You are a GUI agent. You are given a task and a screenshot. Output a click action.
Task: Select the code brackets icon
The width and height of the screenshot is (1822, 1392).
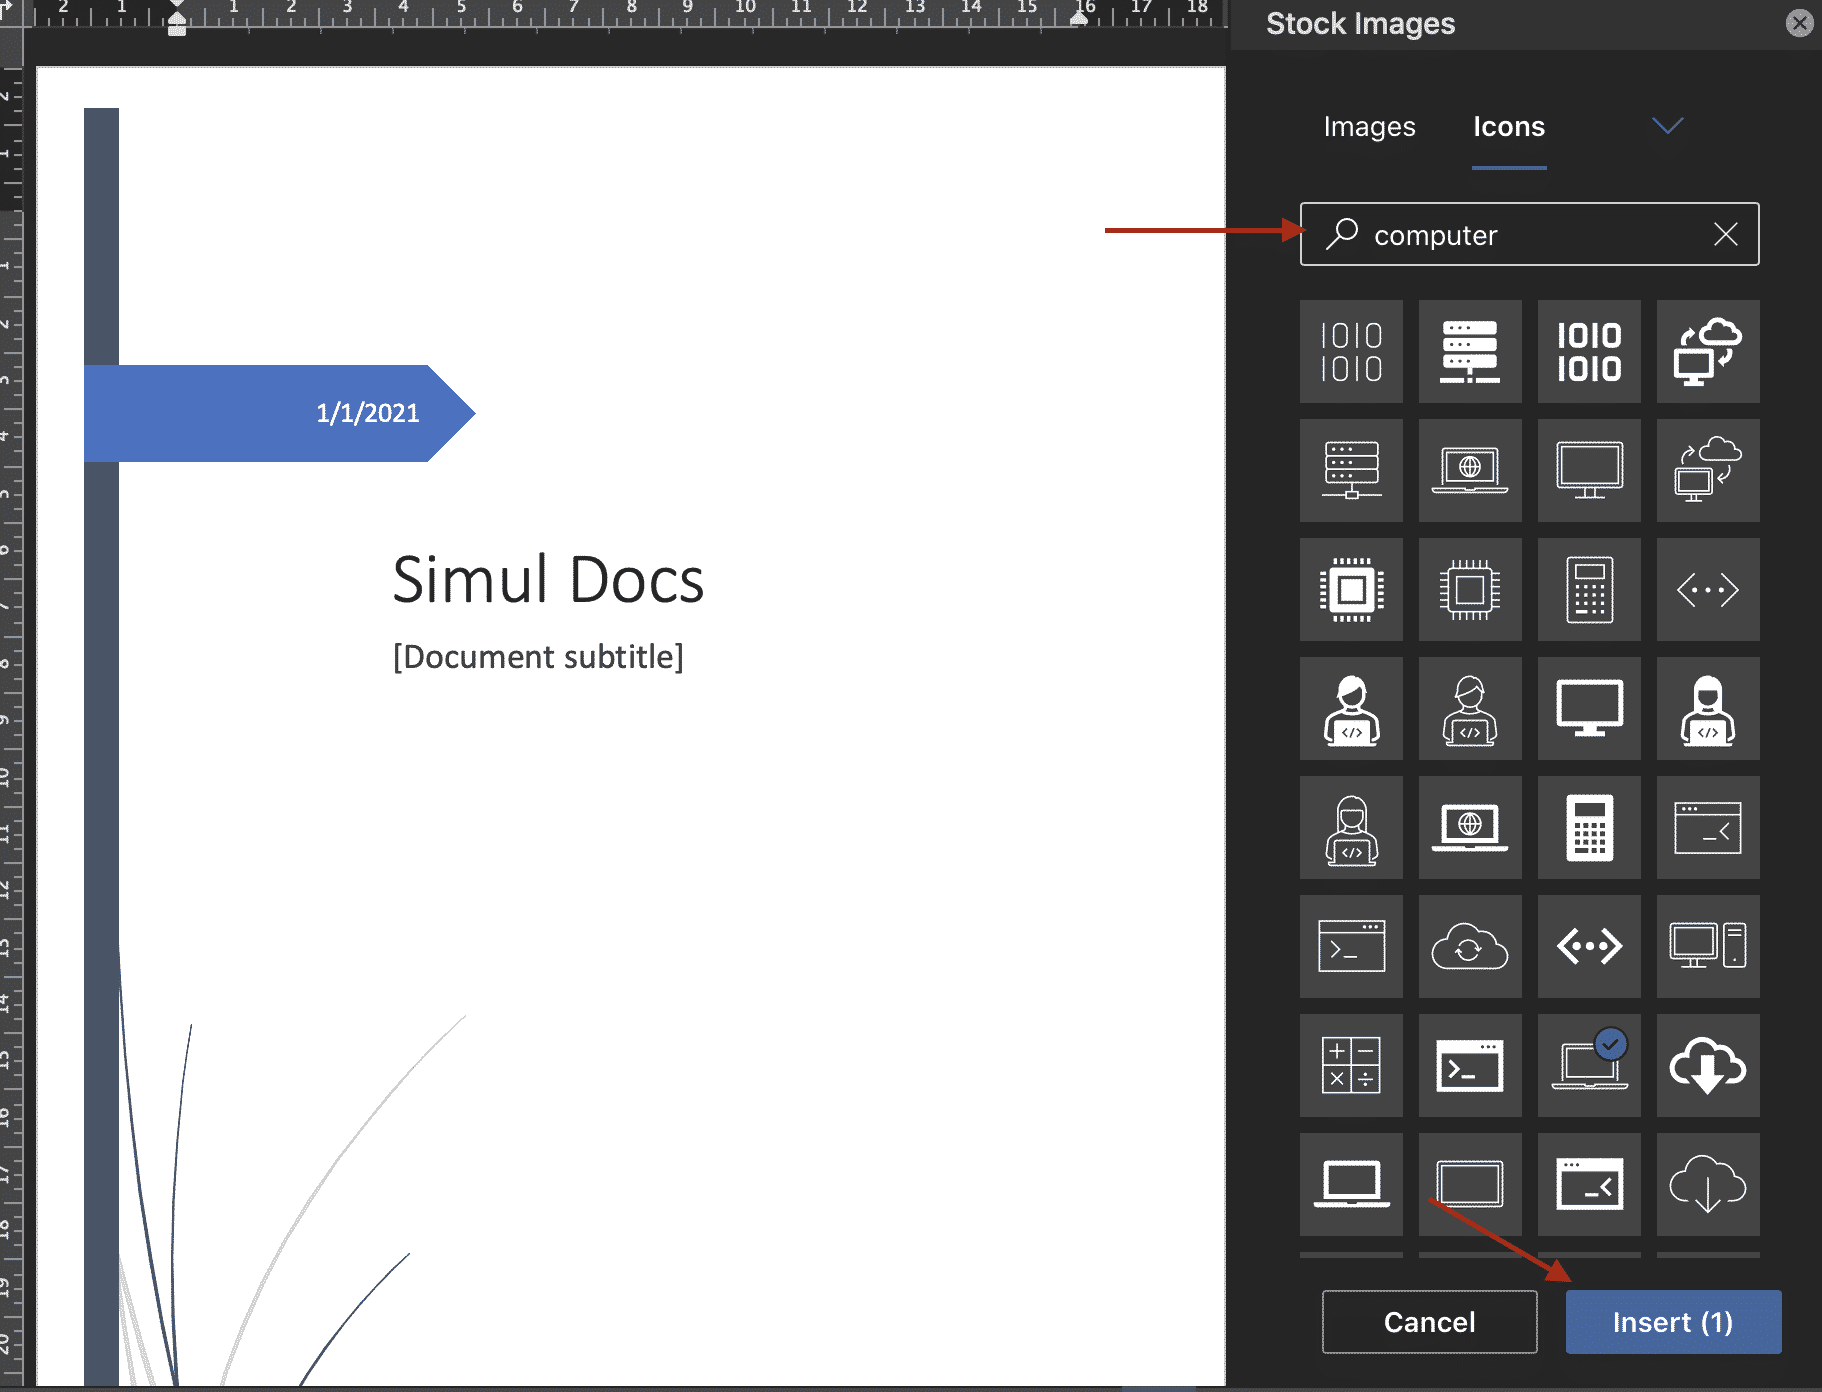(1707, 589)
